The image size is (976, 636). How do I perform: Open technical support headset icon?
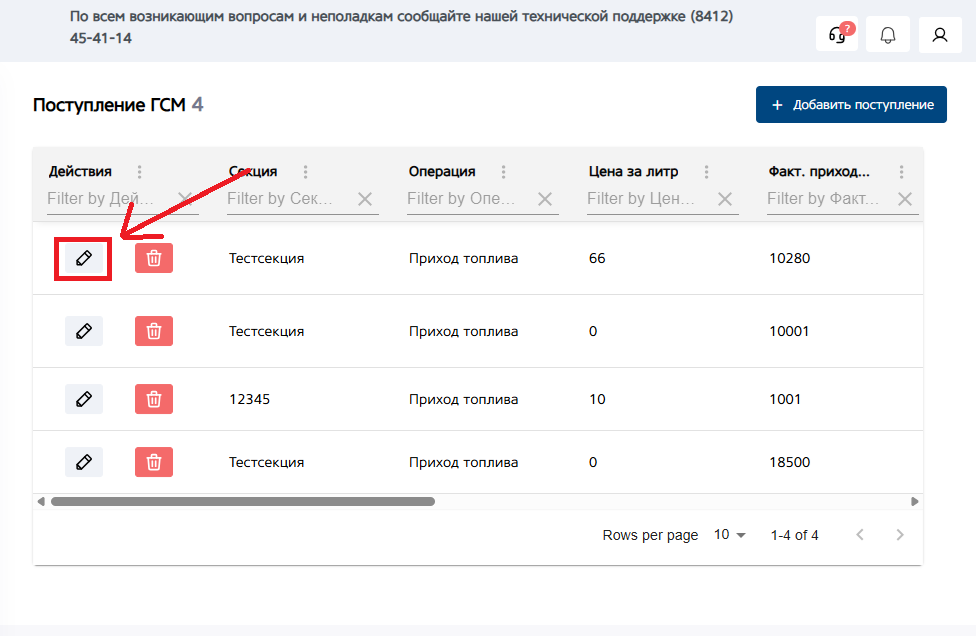(x=837, y=35)
